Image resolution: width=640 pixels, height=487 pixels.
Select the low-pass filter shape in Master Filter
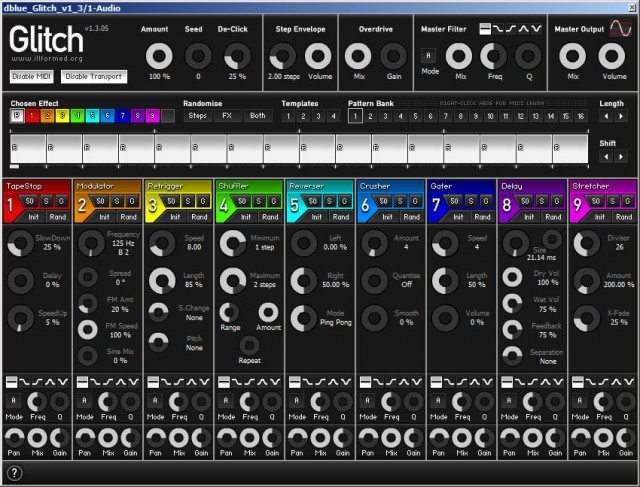click(498, 29)
